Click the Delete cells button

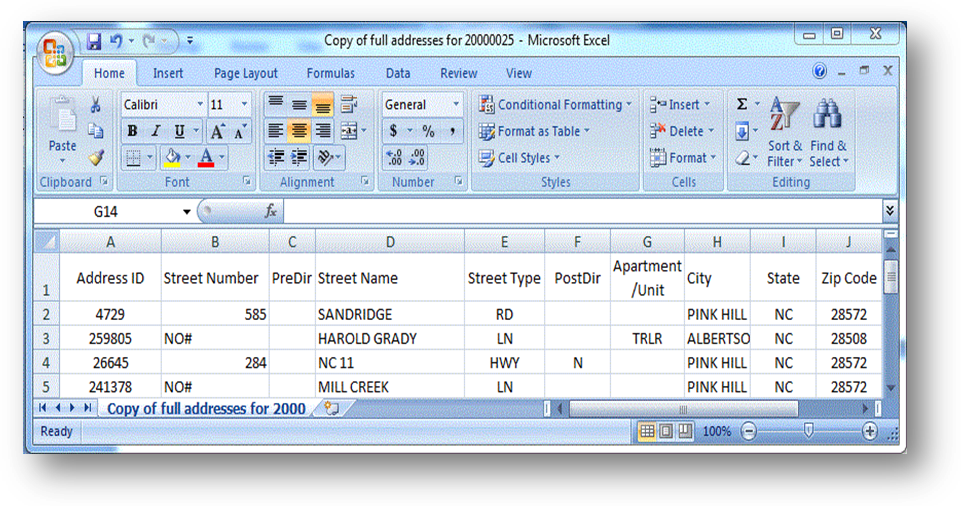(682, 131)
